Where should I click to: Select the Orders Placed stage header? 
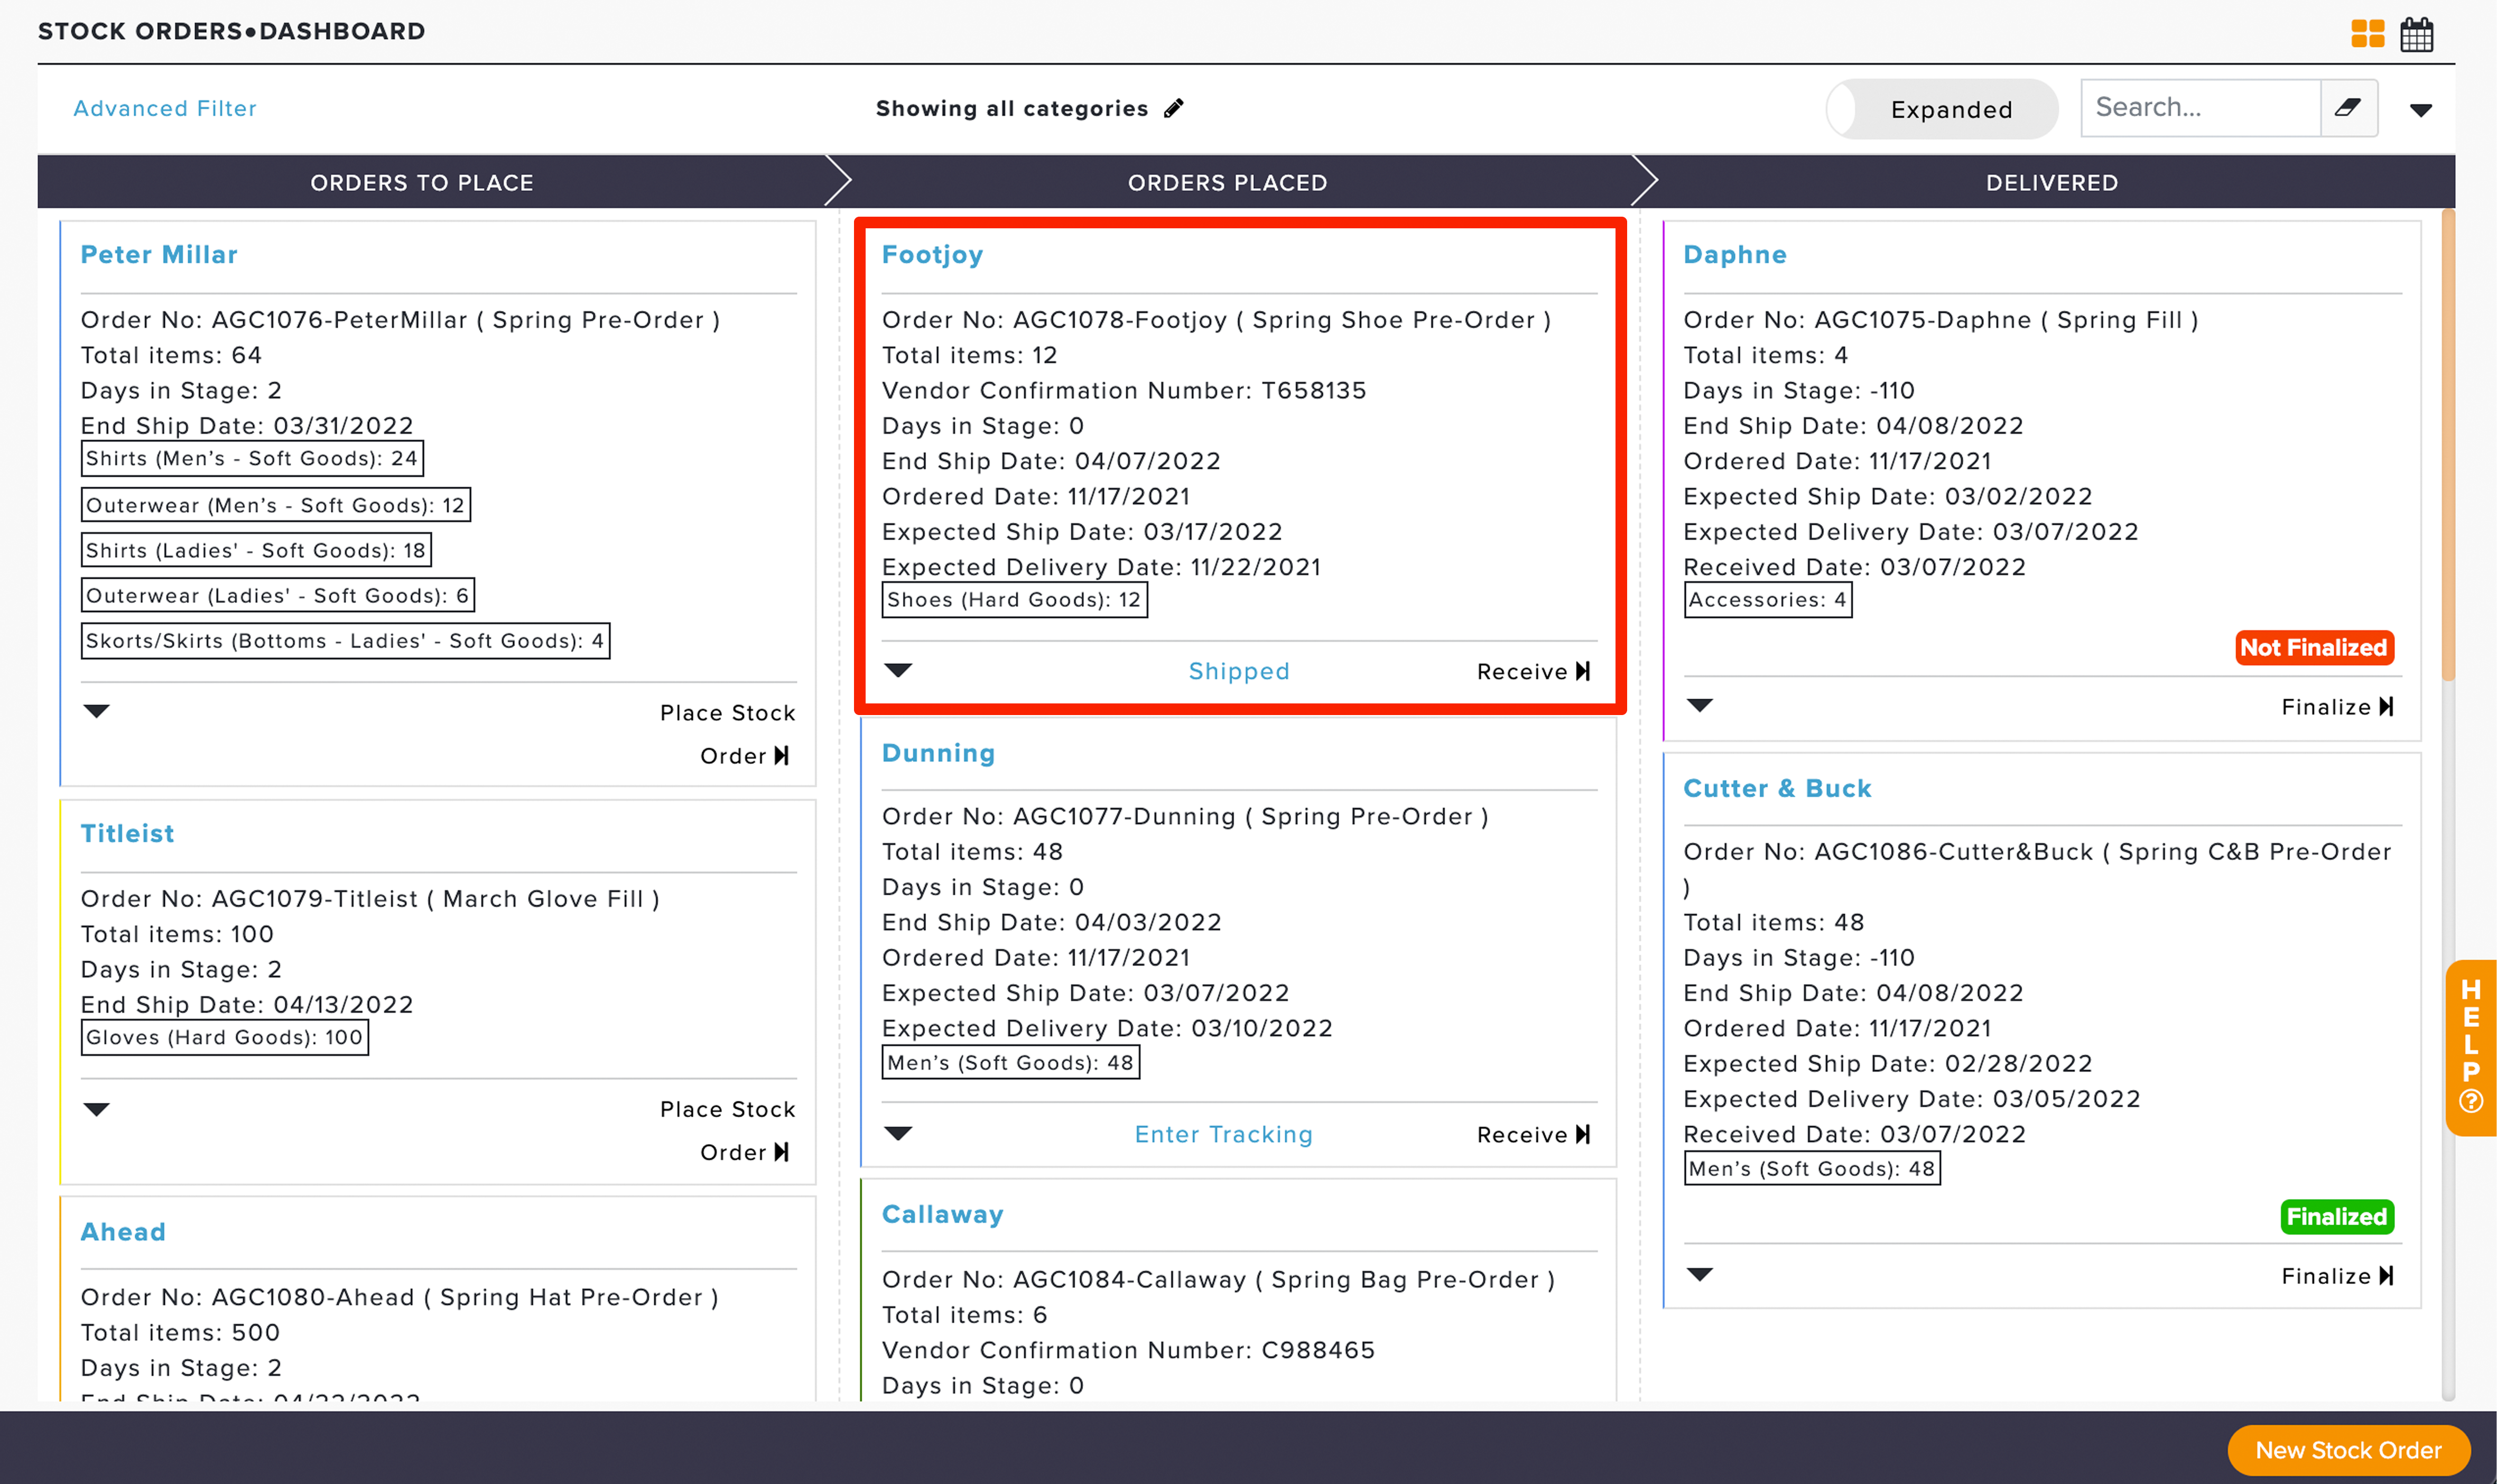point(1227,182)
